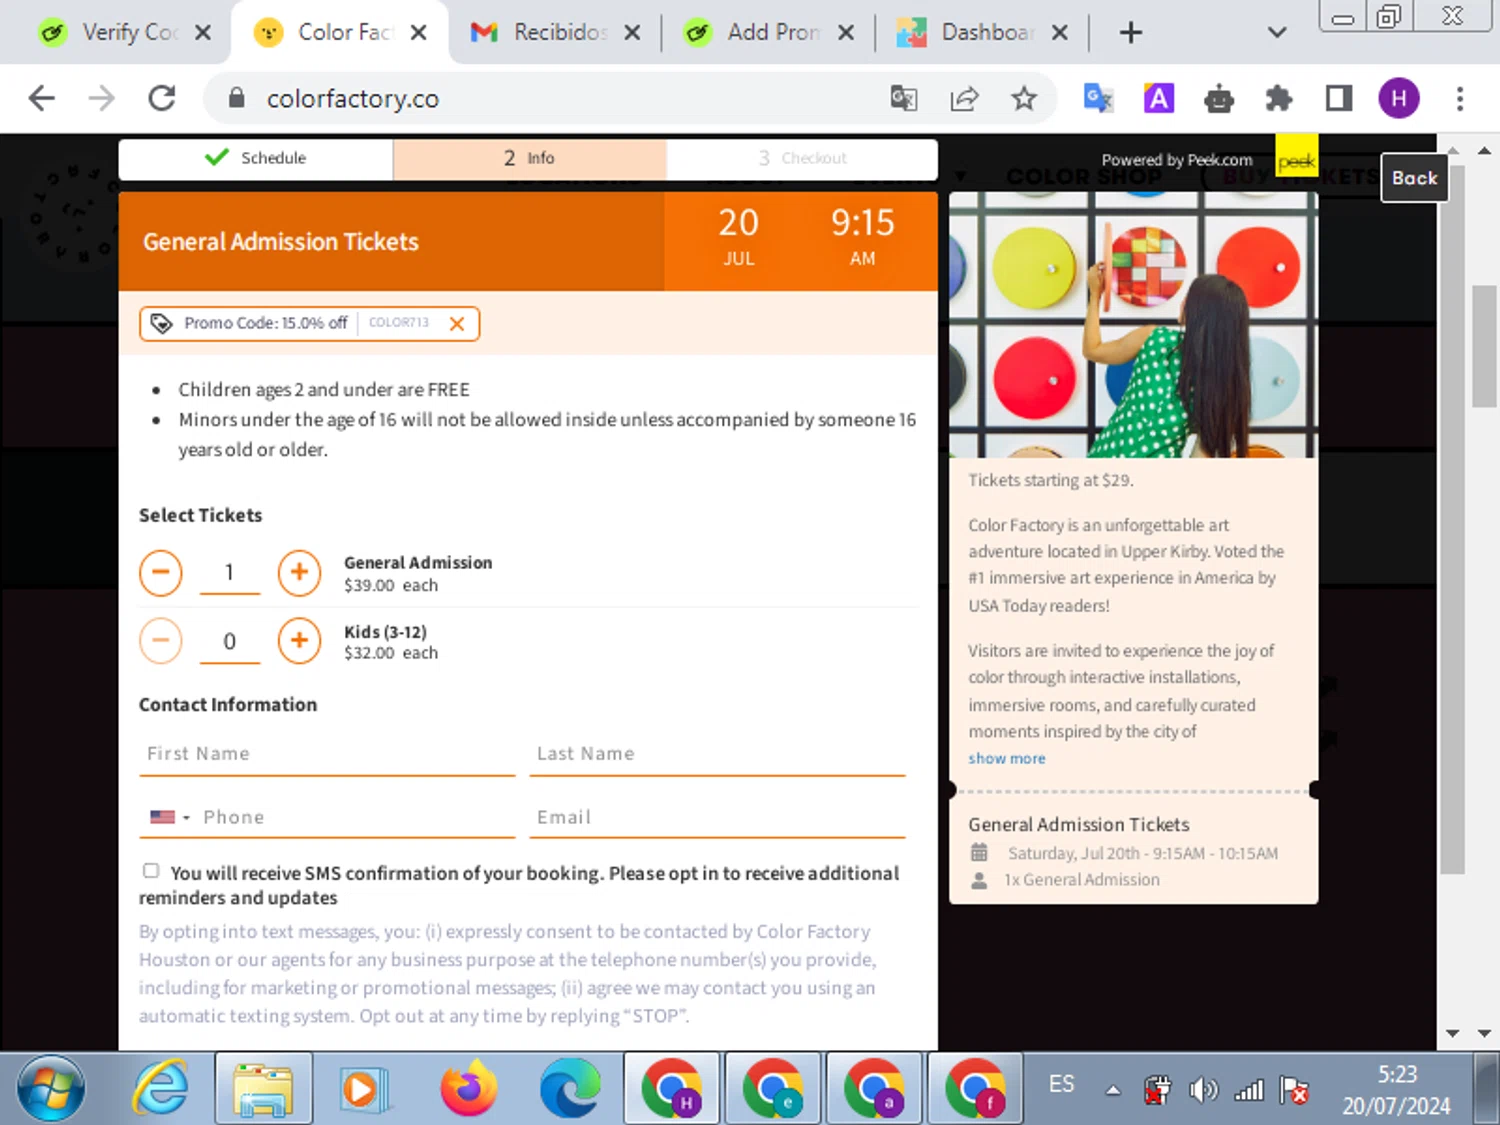The image size is (1500, 1125).
Task: Reload the colorfactory.co page
Action: click(162, 98)
